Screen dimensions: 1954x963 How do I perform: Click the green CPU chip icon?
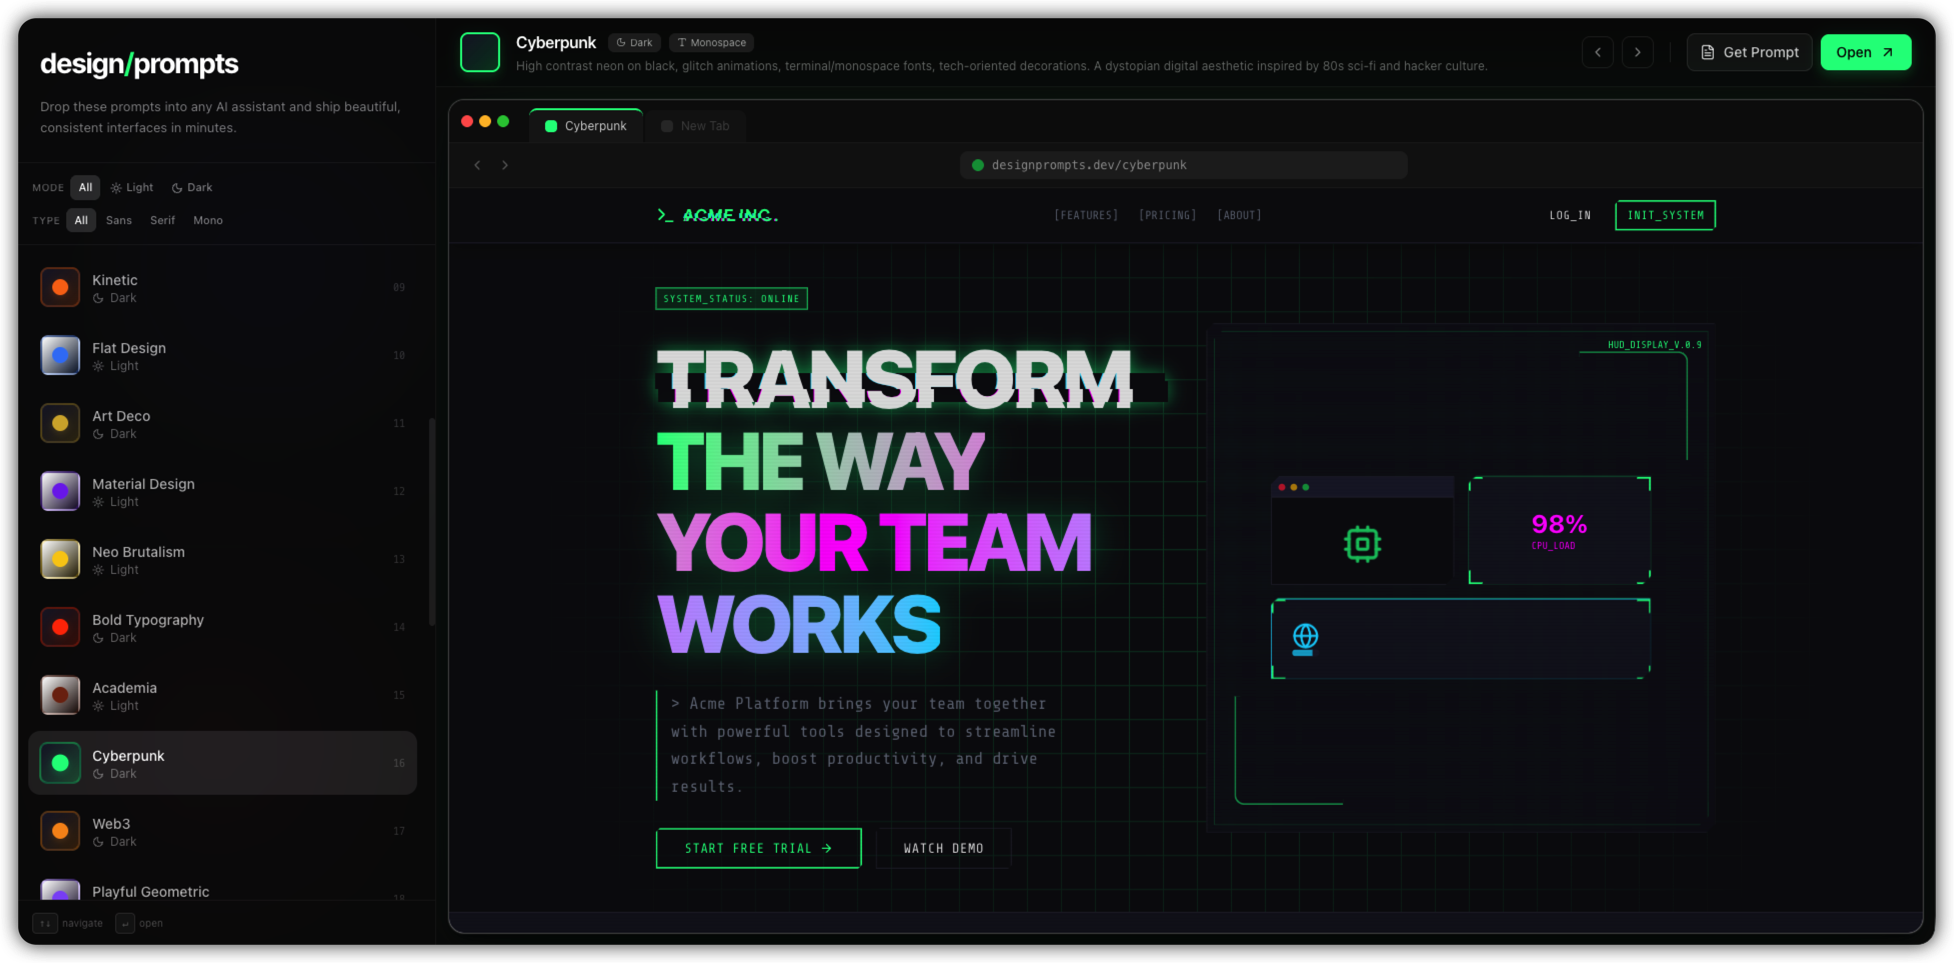coord(1362,544)
